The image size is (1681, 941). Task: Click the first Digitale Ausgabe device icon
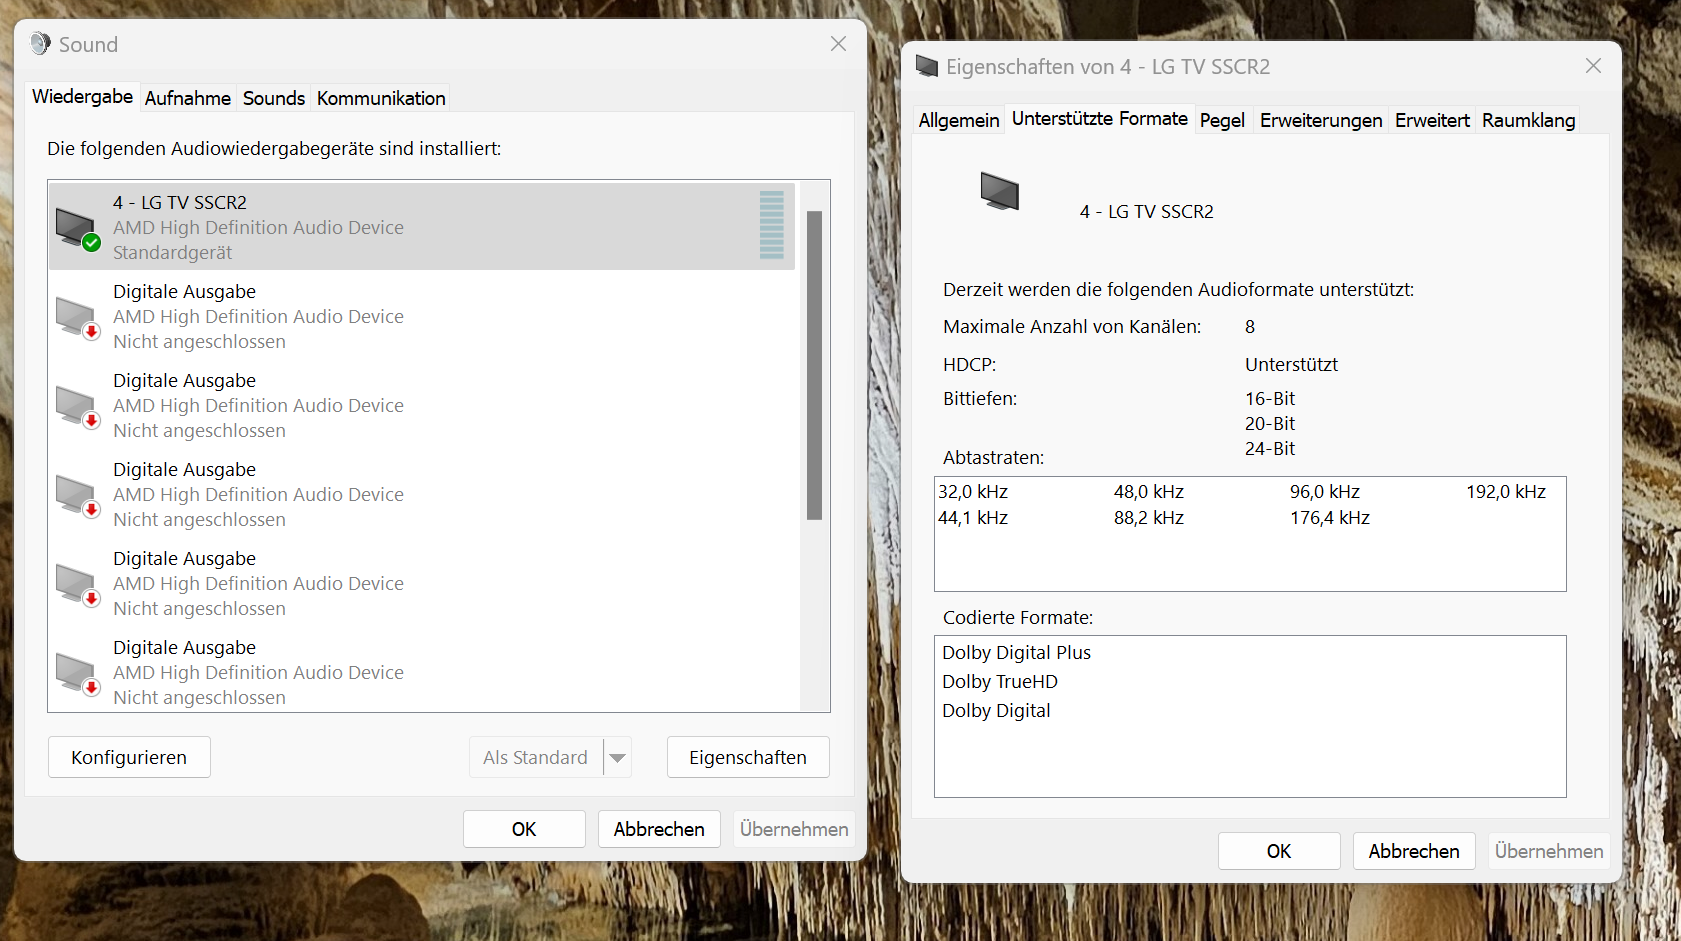[x=76, y=312]
